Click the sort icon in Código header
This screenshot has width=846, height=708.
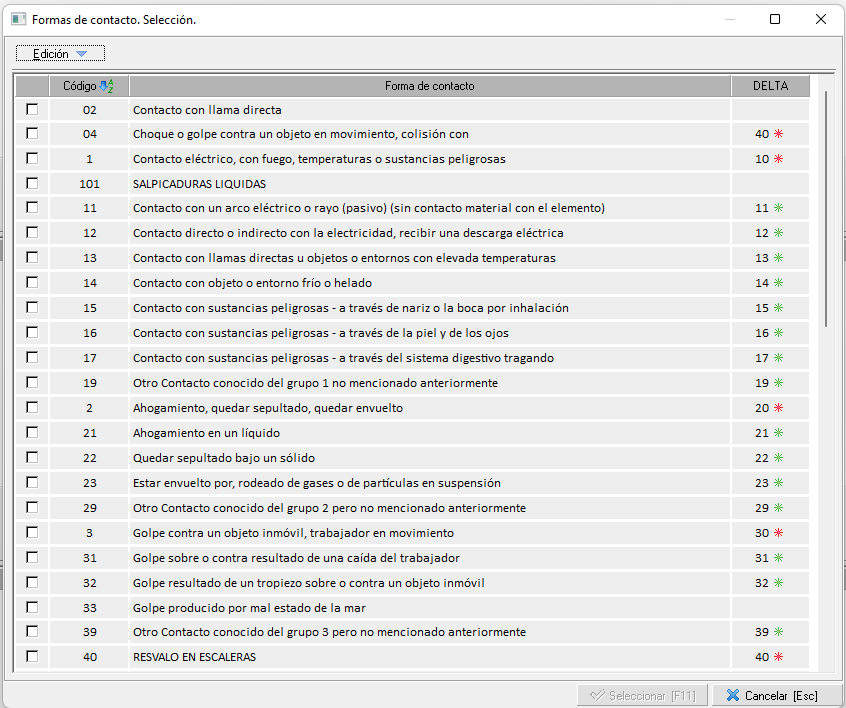108,86
